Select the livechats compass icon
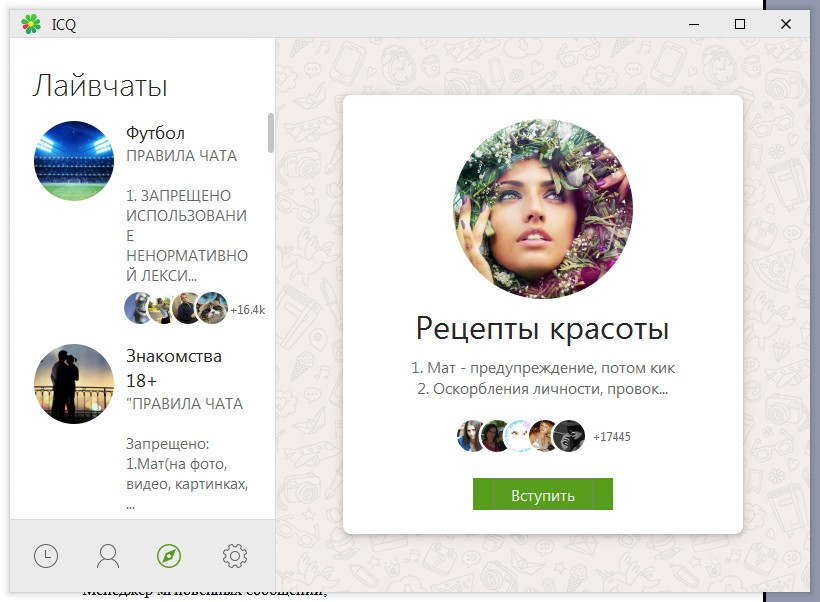This screenshot has height=602, width=820. click(x=169, y=556)
